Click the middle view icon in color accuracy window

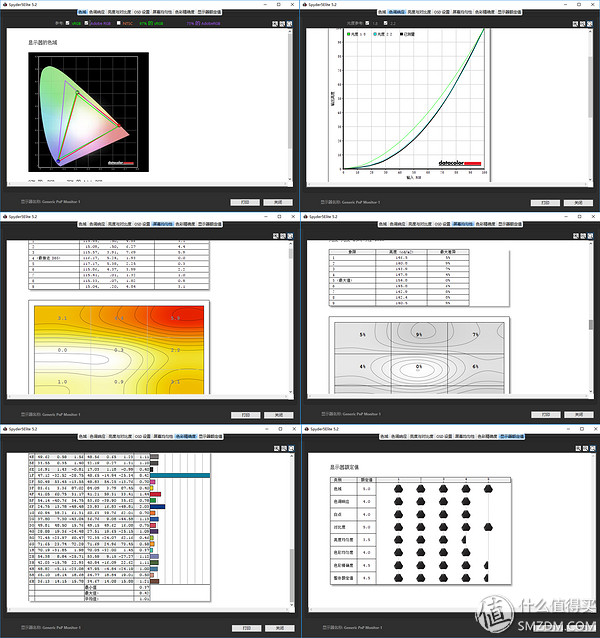click(x=284, y=448)
